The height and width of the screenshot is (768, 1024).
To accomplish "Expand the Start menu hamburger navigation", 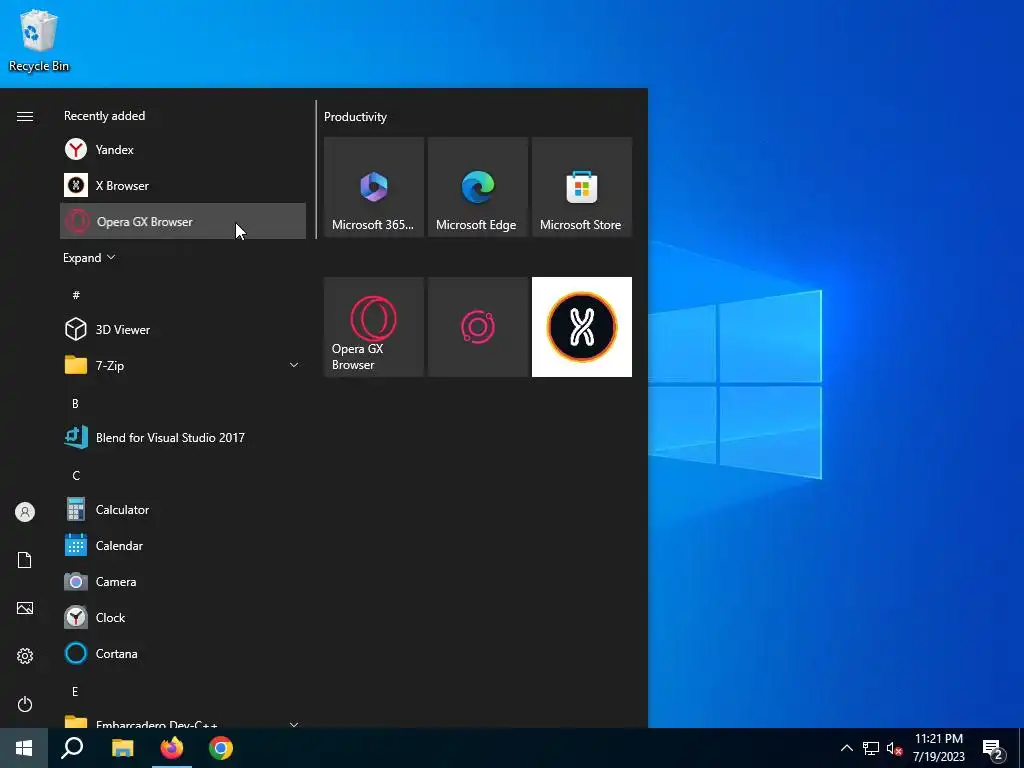I will point(25,116).
